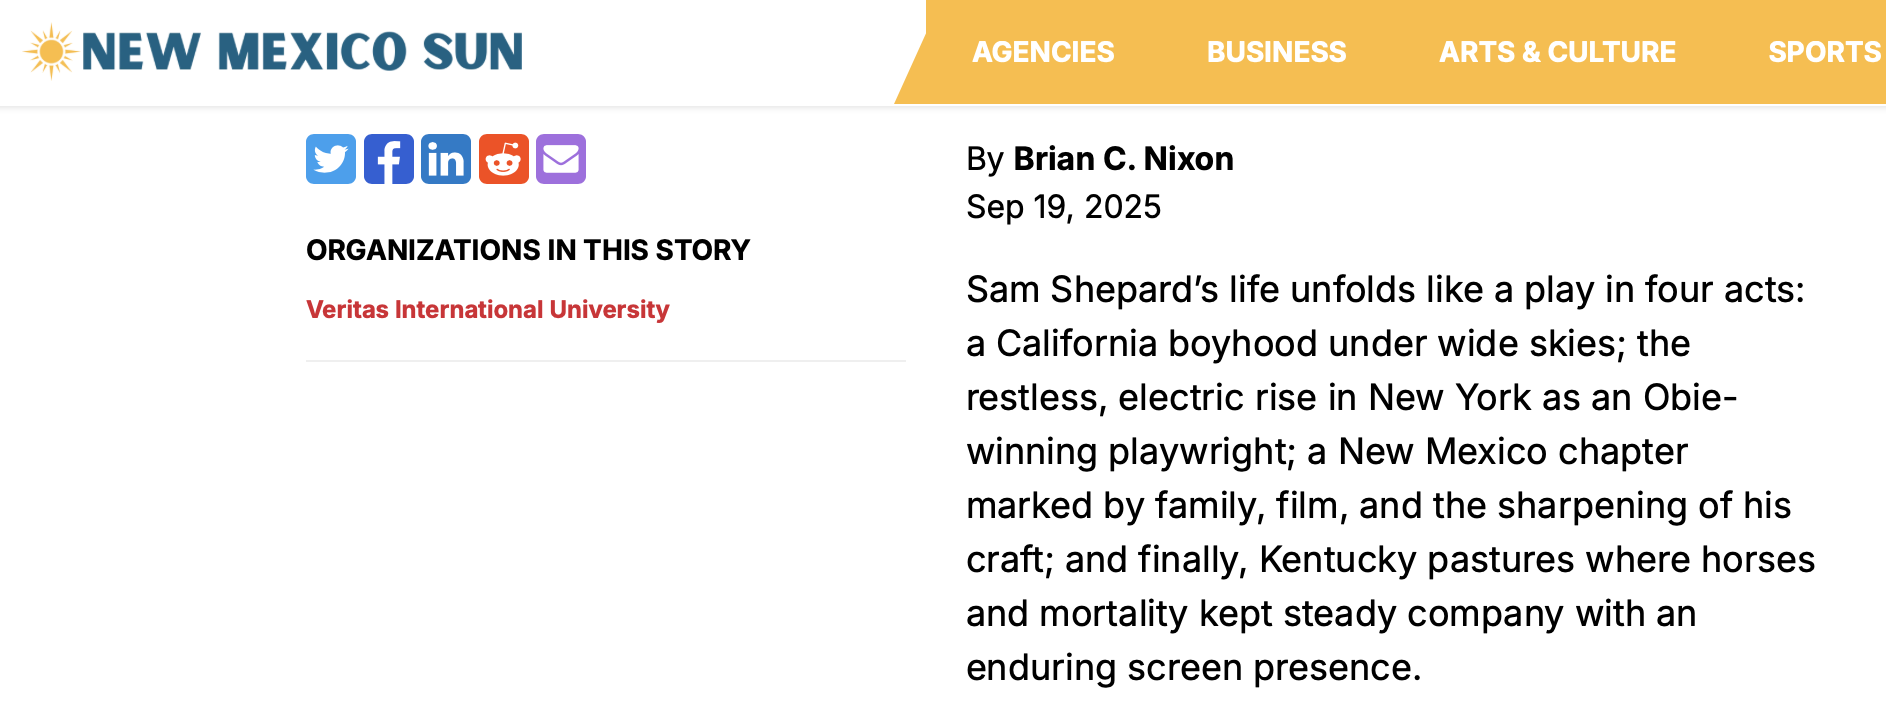Click the Sep 19, 2025 publication date
Image resolution: width=1886 pixels, height=722 pixels.
(x=1063, y=207)
